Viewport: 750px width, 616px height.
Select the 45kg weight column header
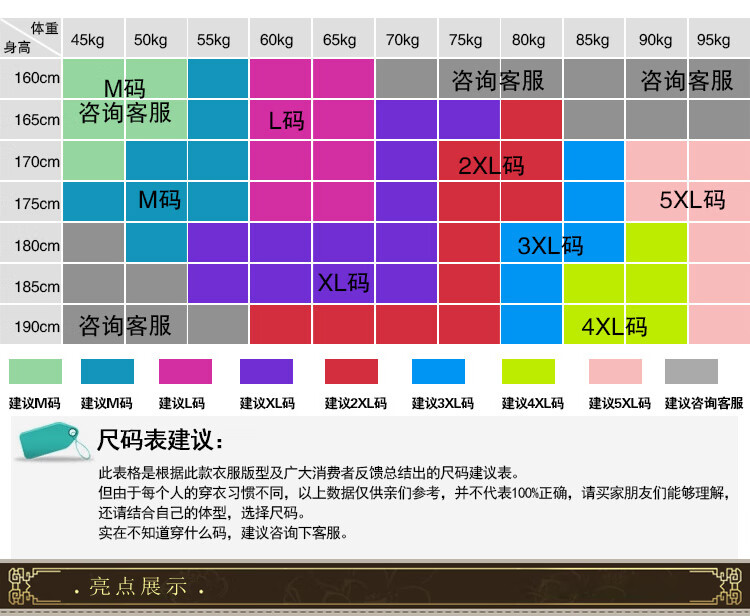click(x=87, y=40)
